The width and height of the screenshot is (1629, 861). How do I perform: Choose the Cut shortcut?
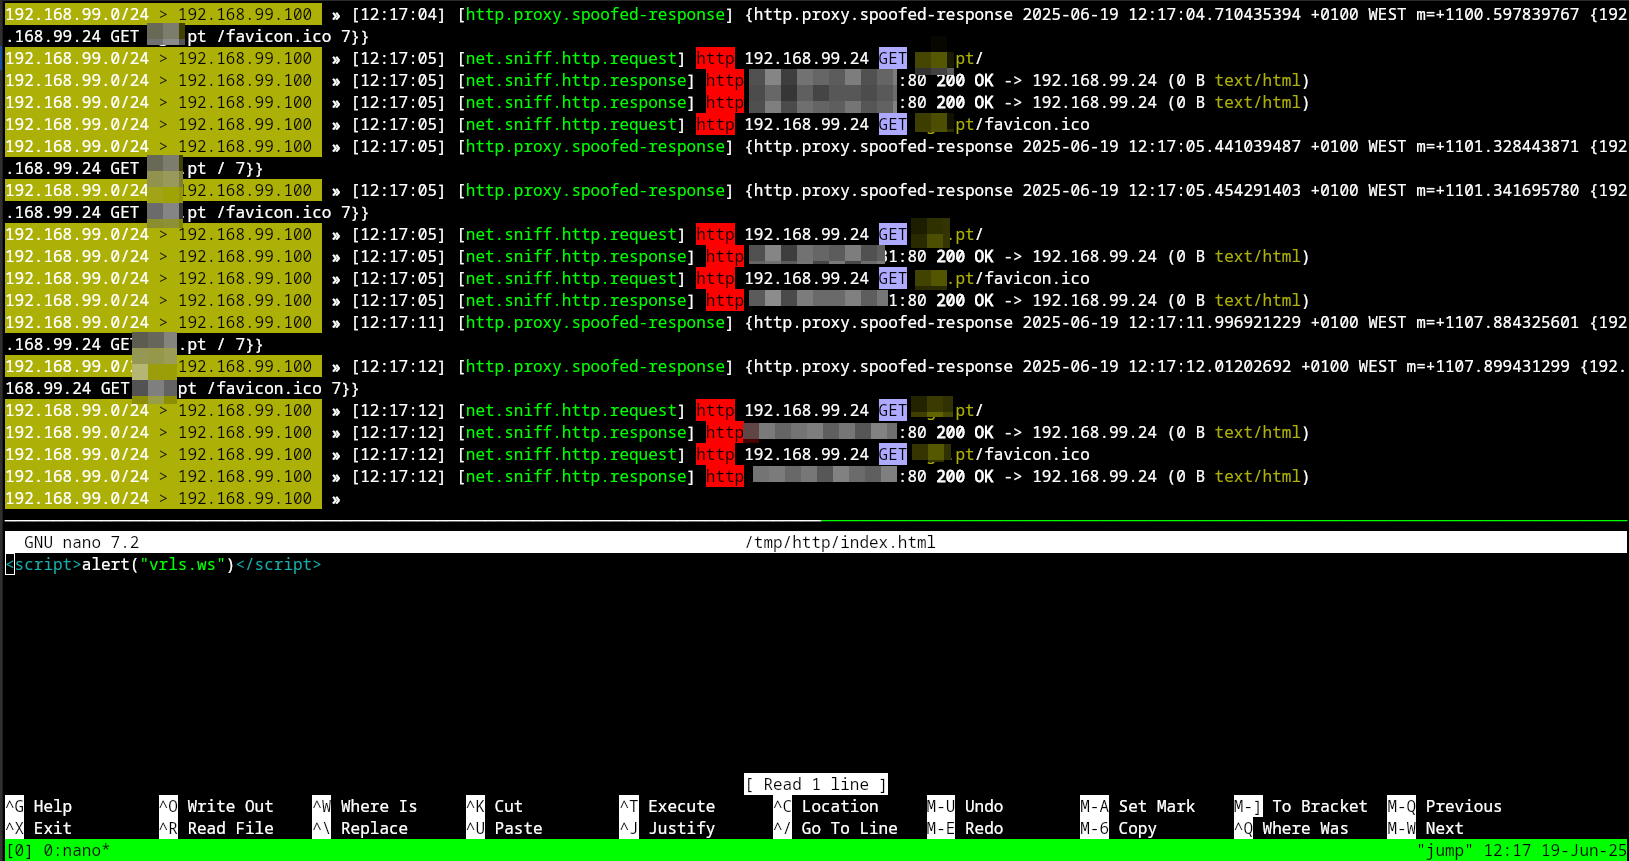[x=508, y=806]
